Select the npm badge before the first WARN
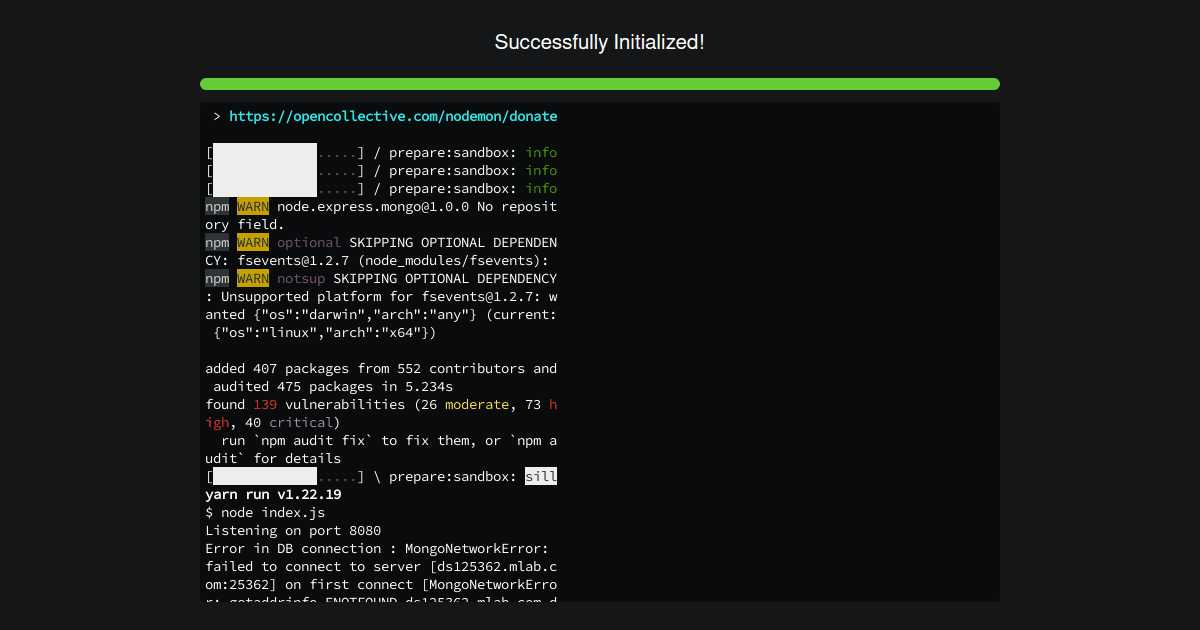 point(217,206)
